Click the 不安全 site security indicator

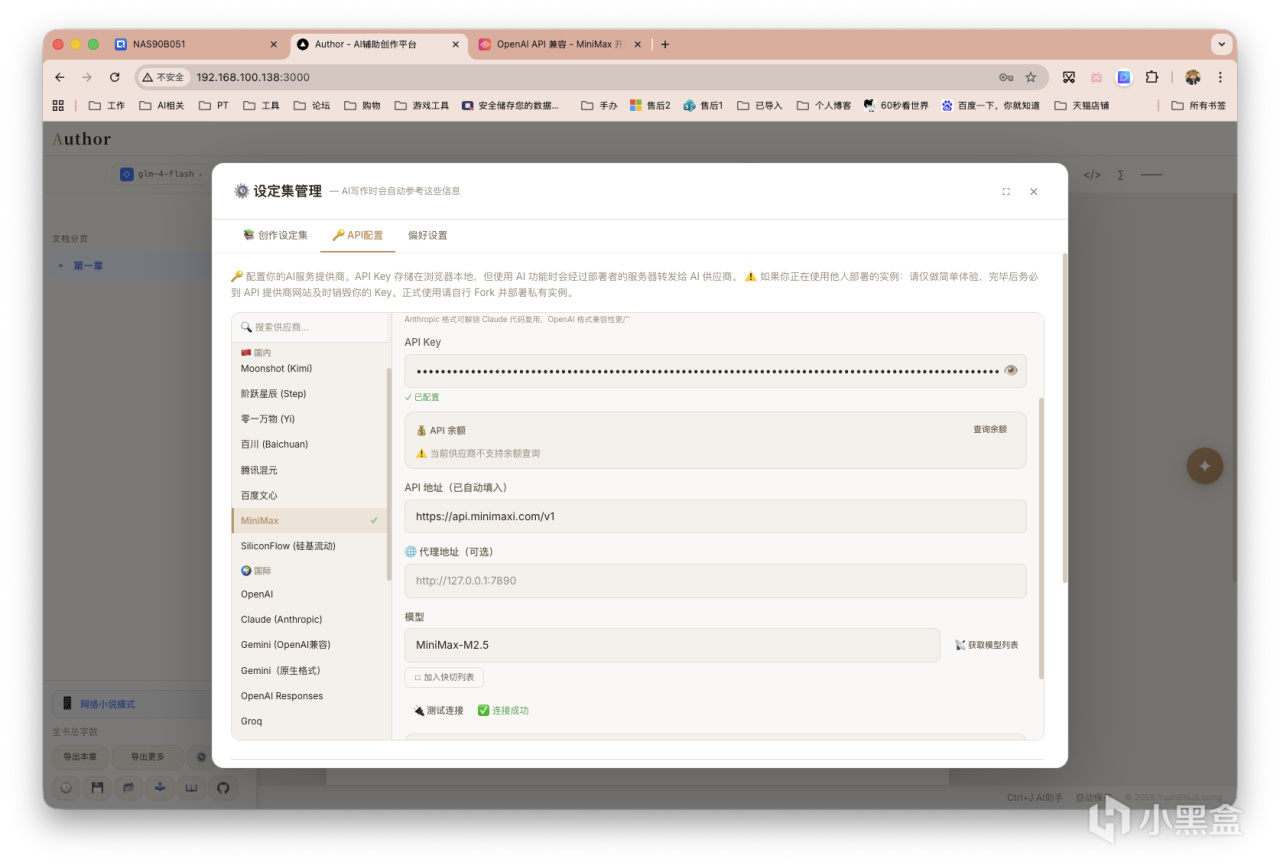click(163, 77)
